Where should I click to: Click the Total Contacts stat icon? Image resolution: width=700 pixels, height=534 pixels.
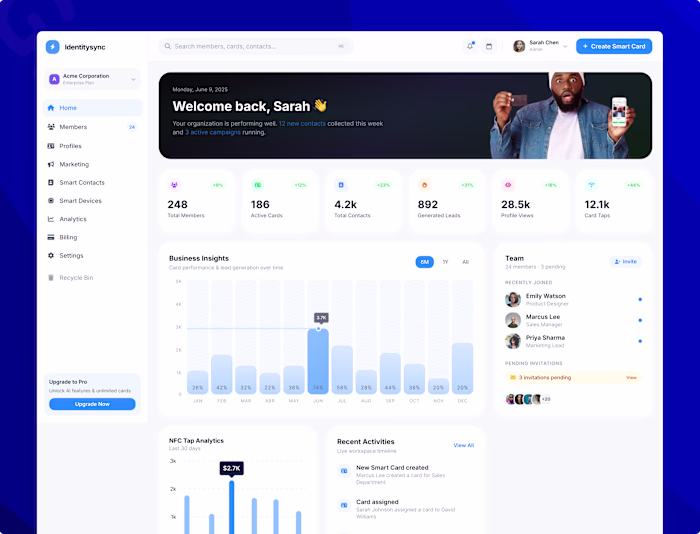341,185
